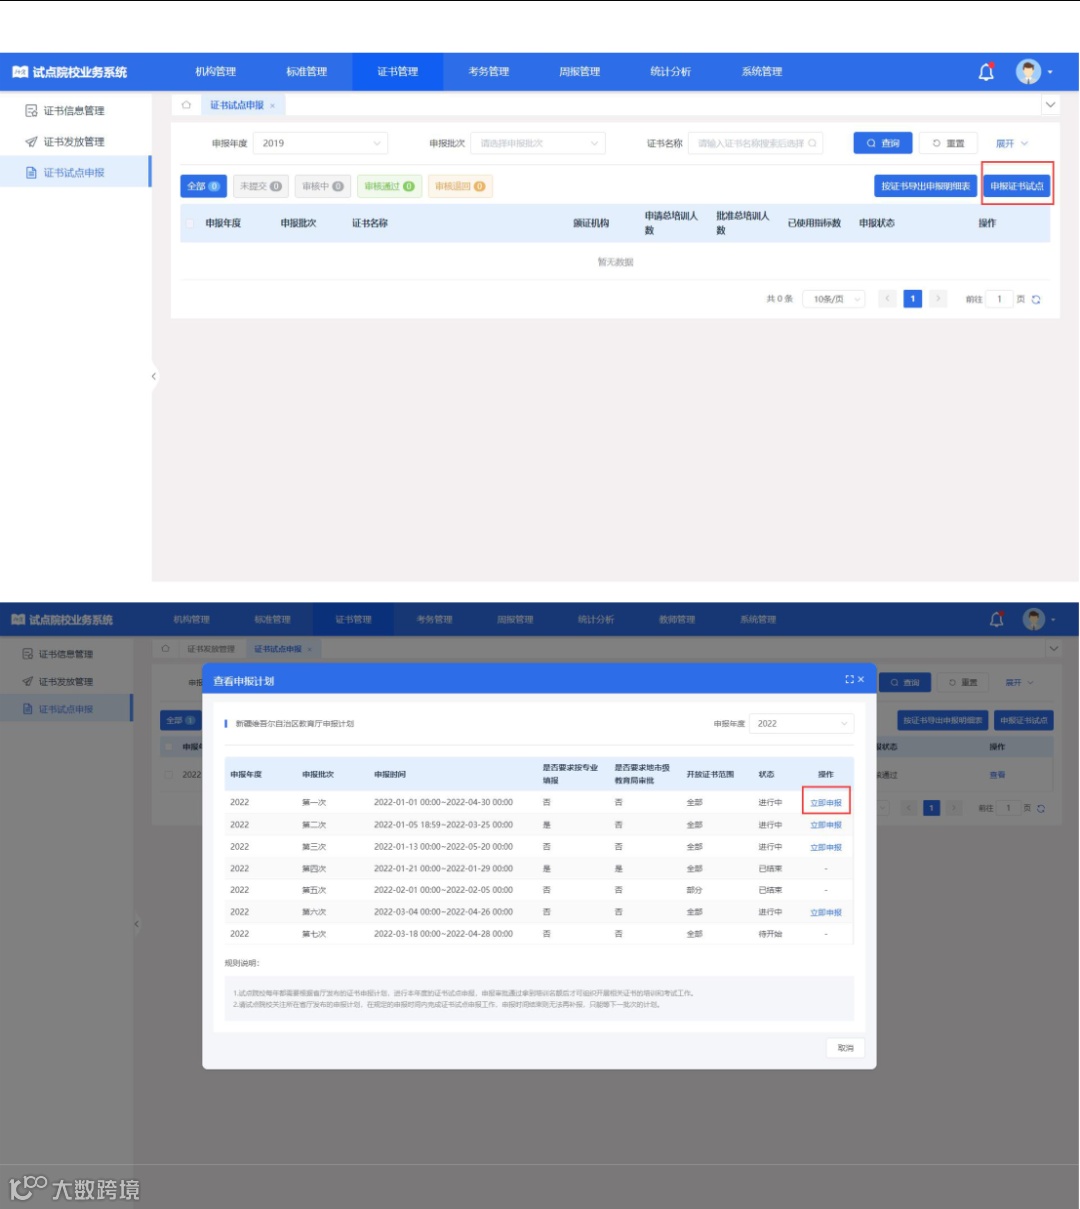Close the 证书试点申报 tab in the top screenshot
Image resolution: width=1080 pixels, height=1209 pixels.
point(272,106)
